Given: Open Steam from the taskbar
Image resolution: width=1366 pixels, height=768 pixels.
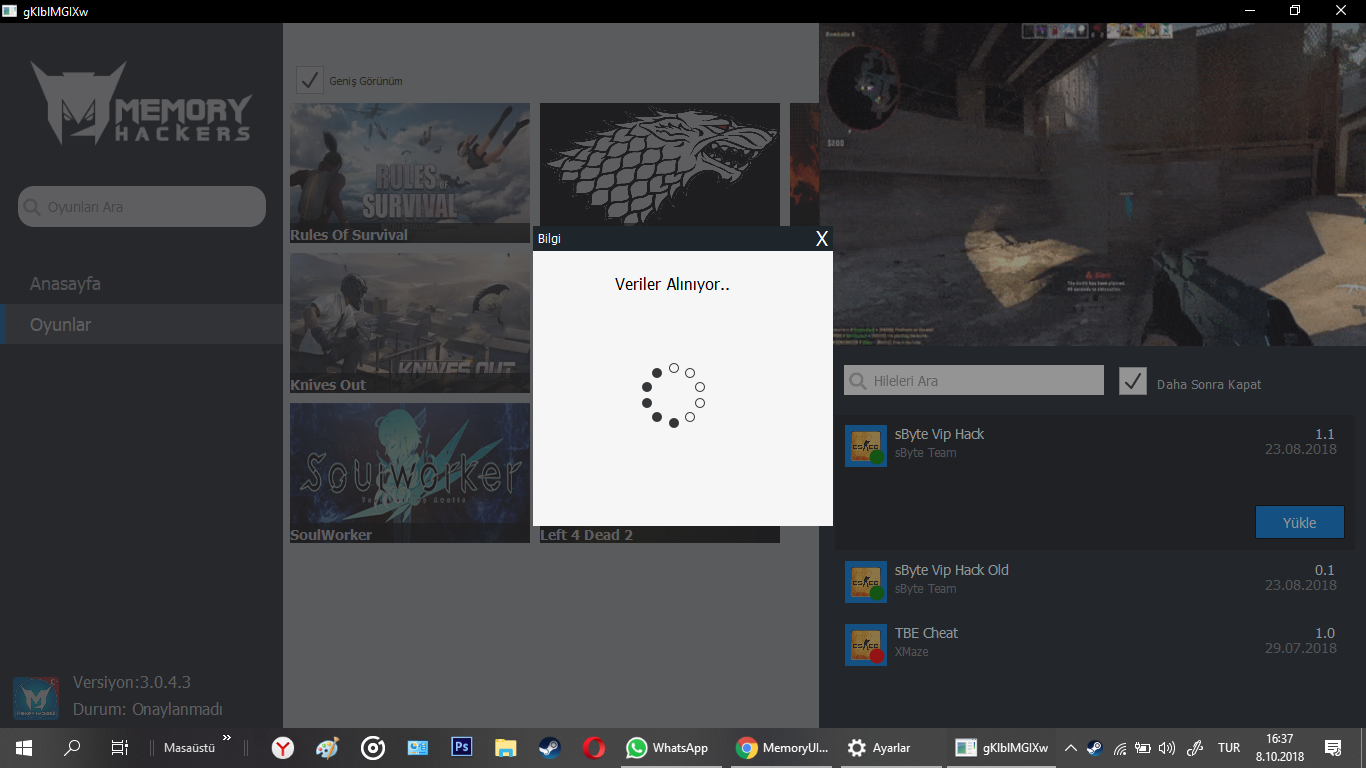Looking at the screenshot, I should point(550,748).
